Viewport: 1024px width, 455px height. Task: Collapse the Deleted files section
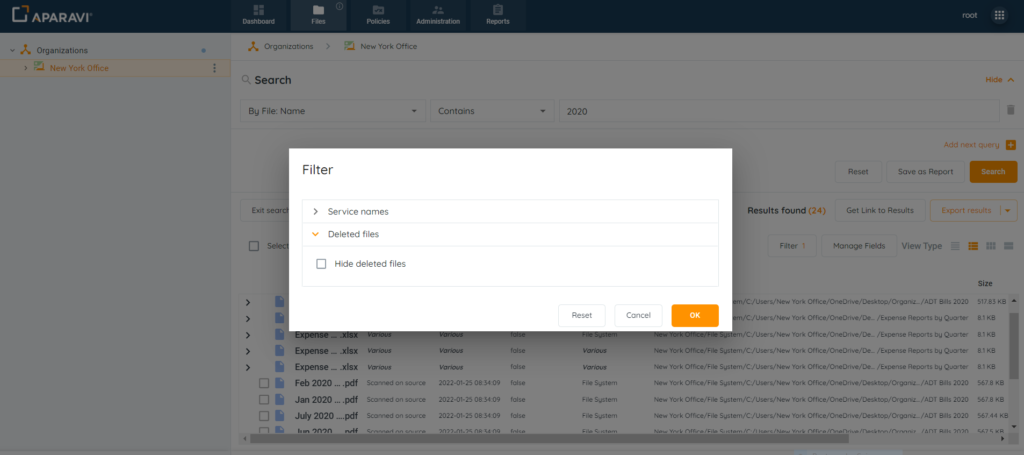315,234
